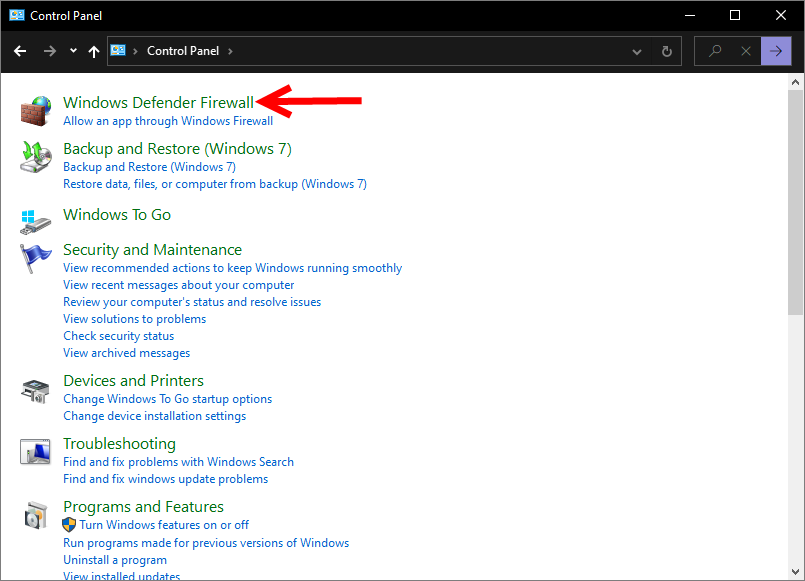Open Allow an app through Windows Firewall
The width and height of the screenshot is (805, 581).
point(168,121)
